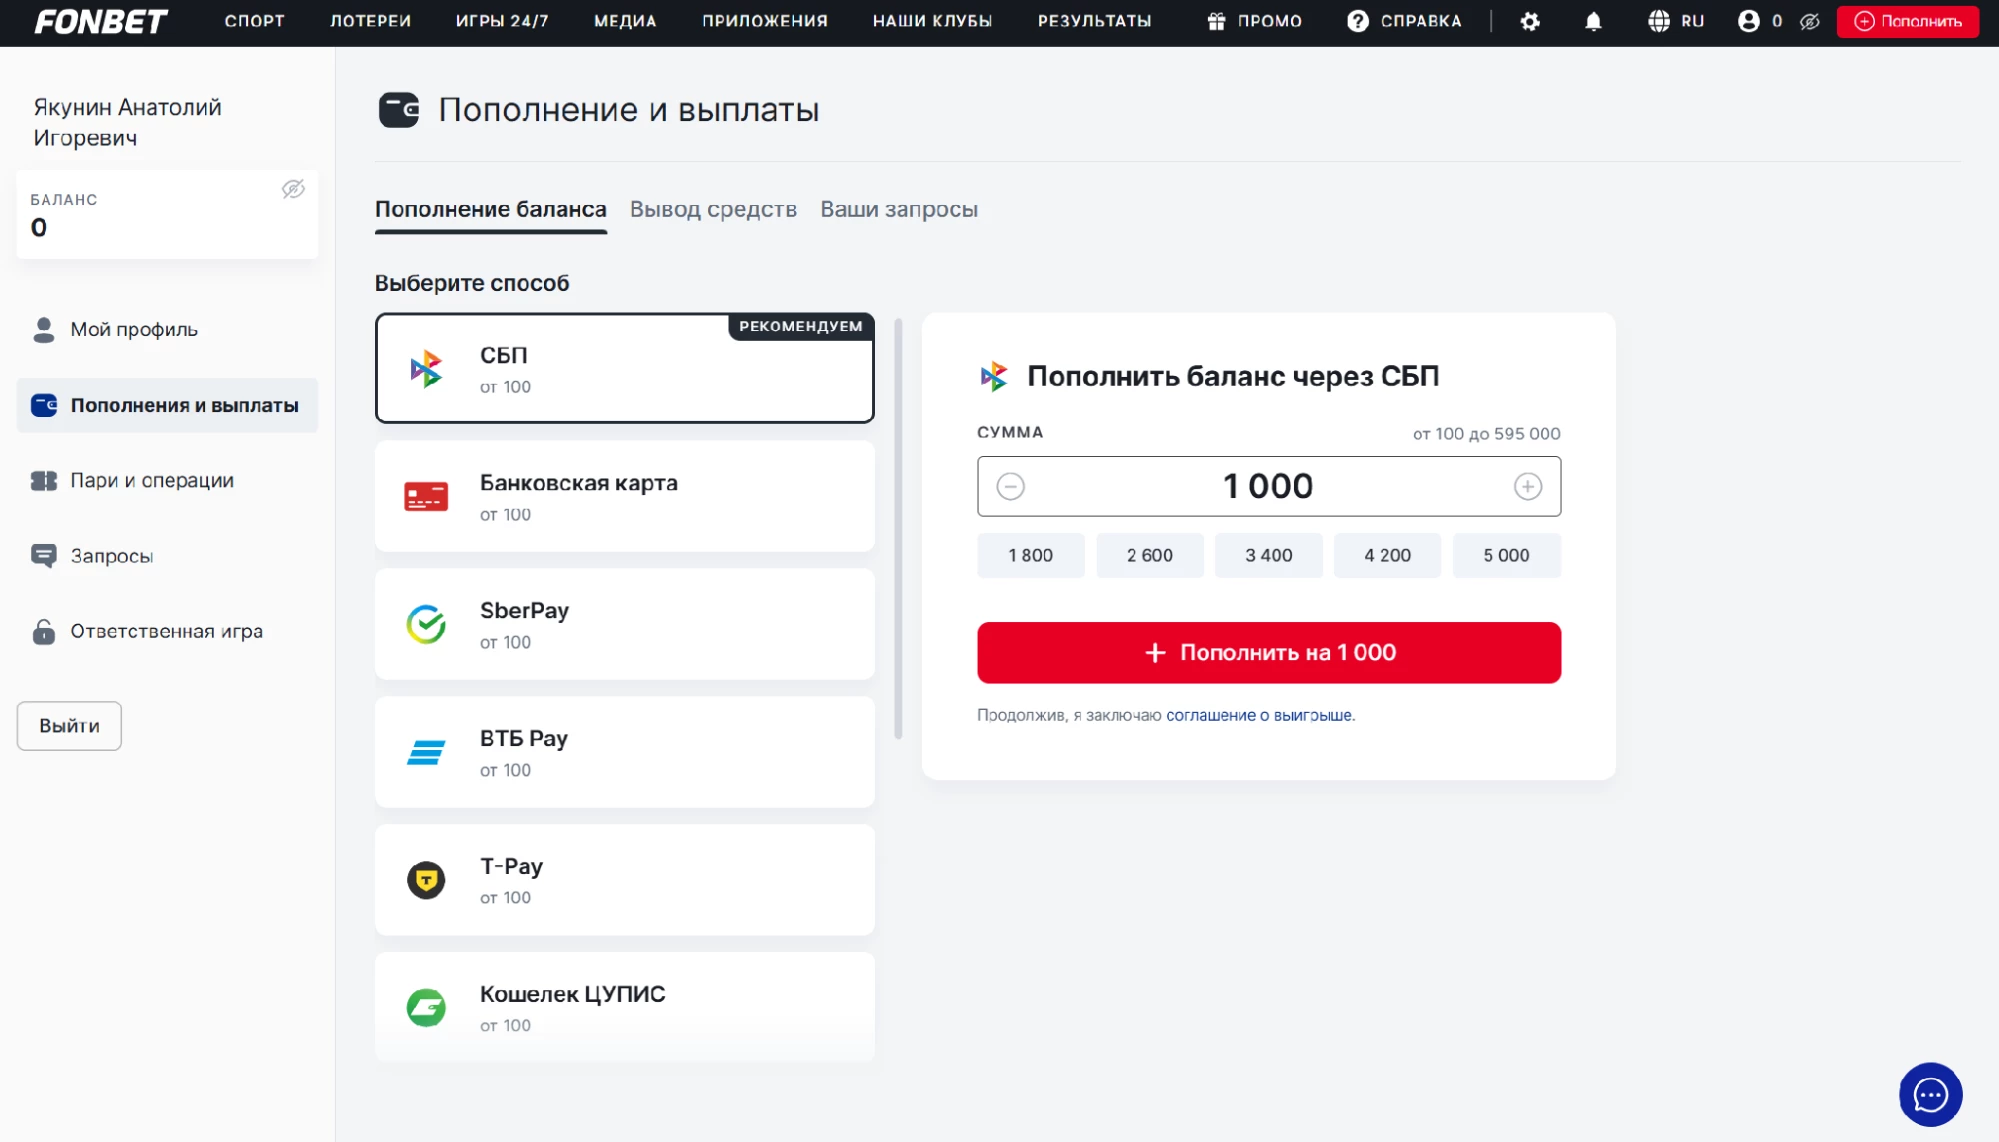Viewport: 1999px width, 1142px height.
Task: Open соглашение о выигрыше link
Action: [1259, 715]
